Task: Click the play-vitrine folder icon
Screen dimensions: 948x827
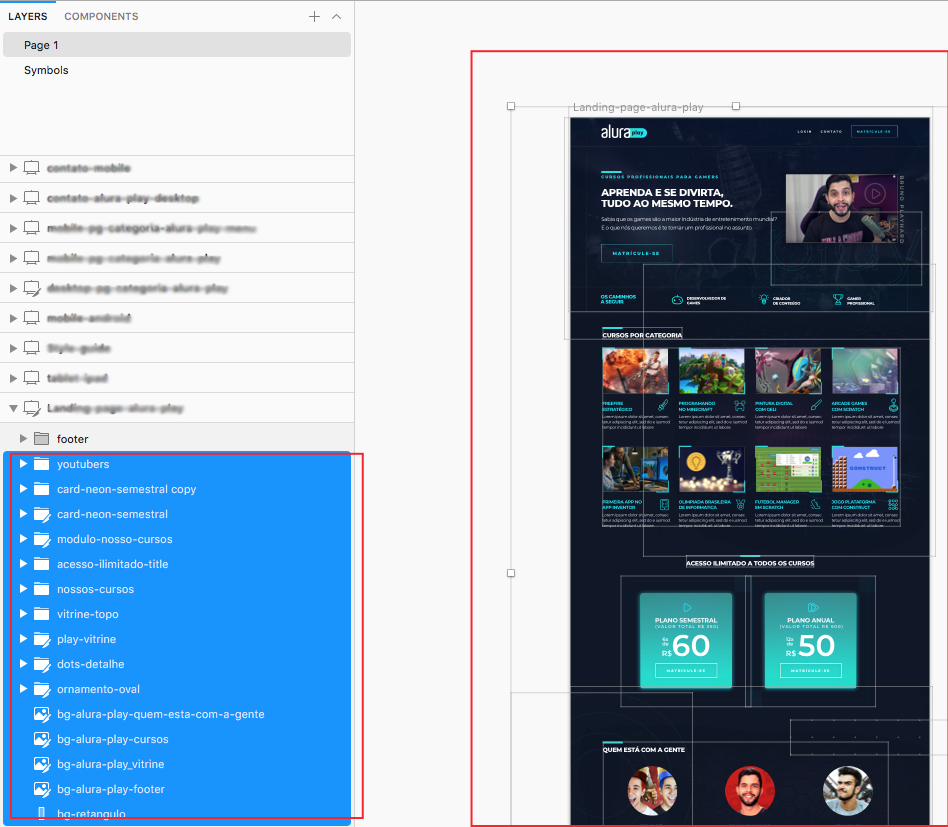Action: coord(42,639)
